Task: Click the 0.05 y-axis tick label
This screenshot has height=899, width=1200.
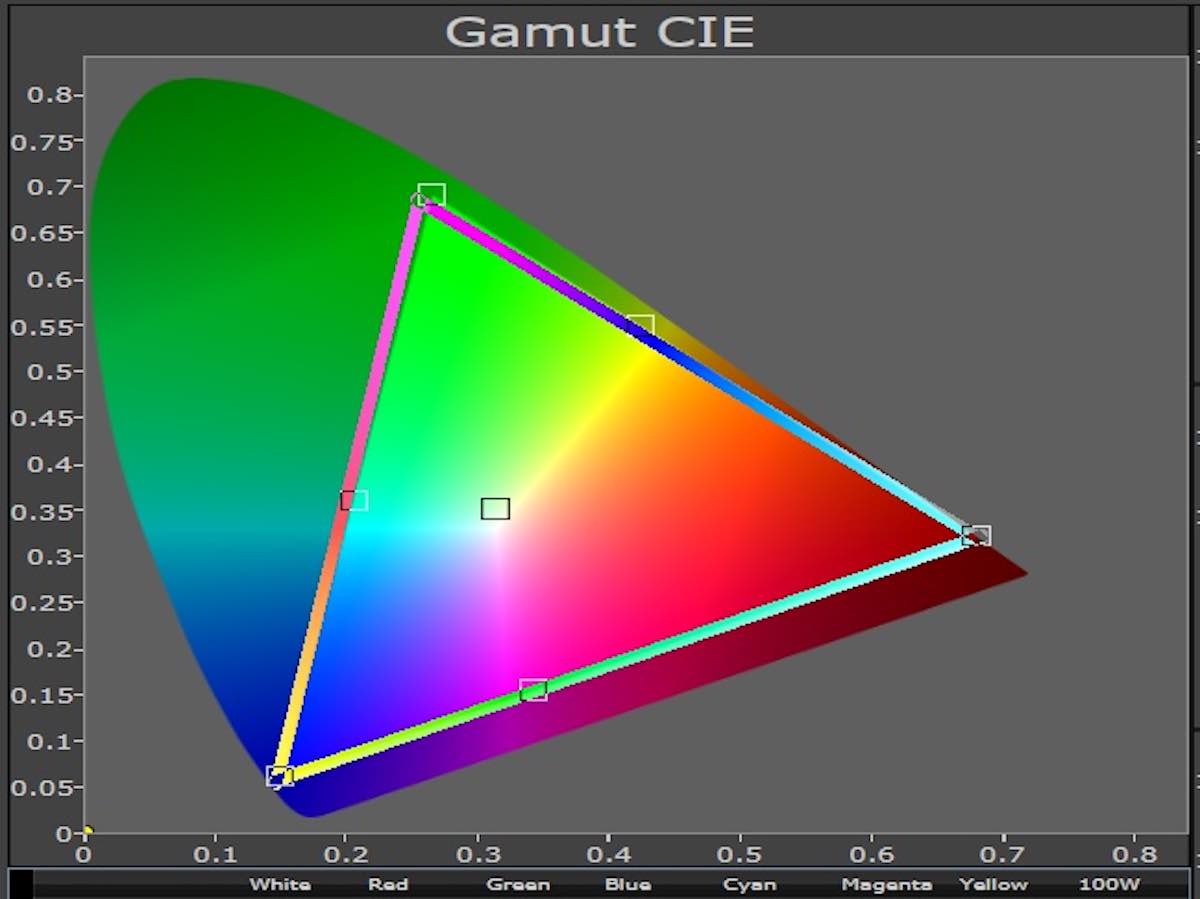Action: (x=40, y=788)
